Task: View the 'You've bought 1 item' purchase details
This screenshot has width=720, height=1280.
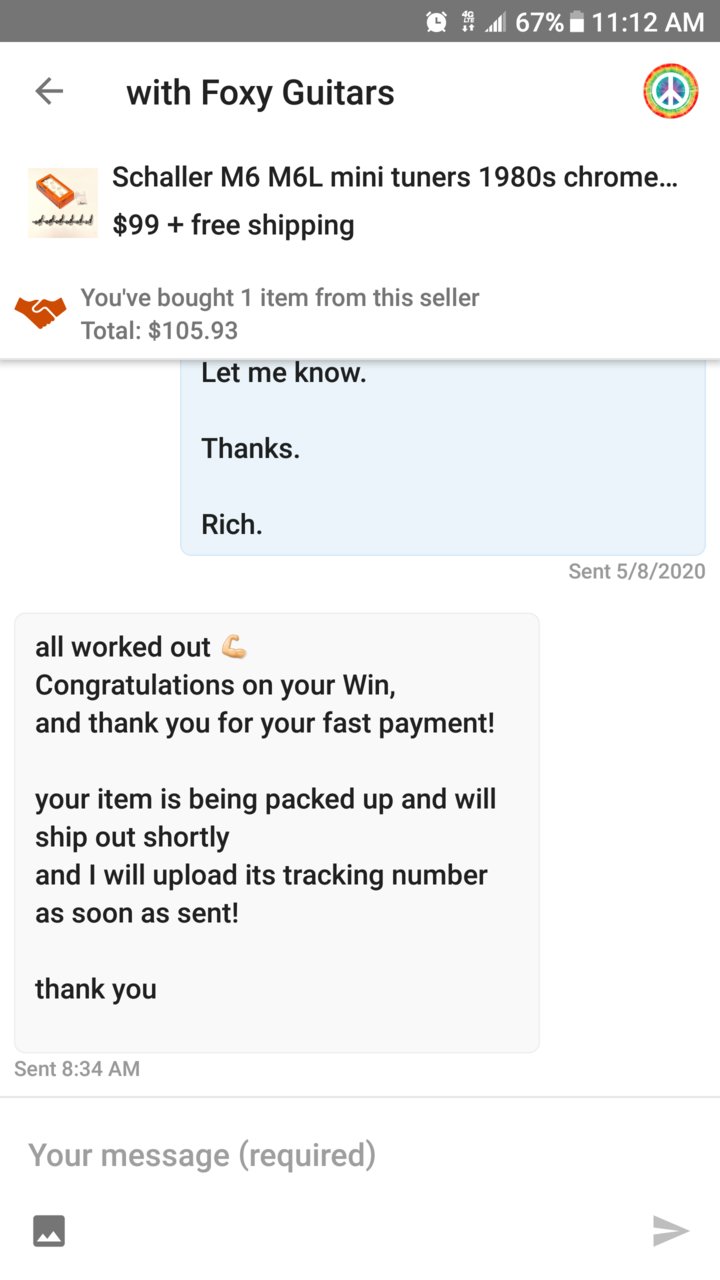Action: click(x=280, y=298)
